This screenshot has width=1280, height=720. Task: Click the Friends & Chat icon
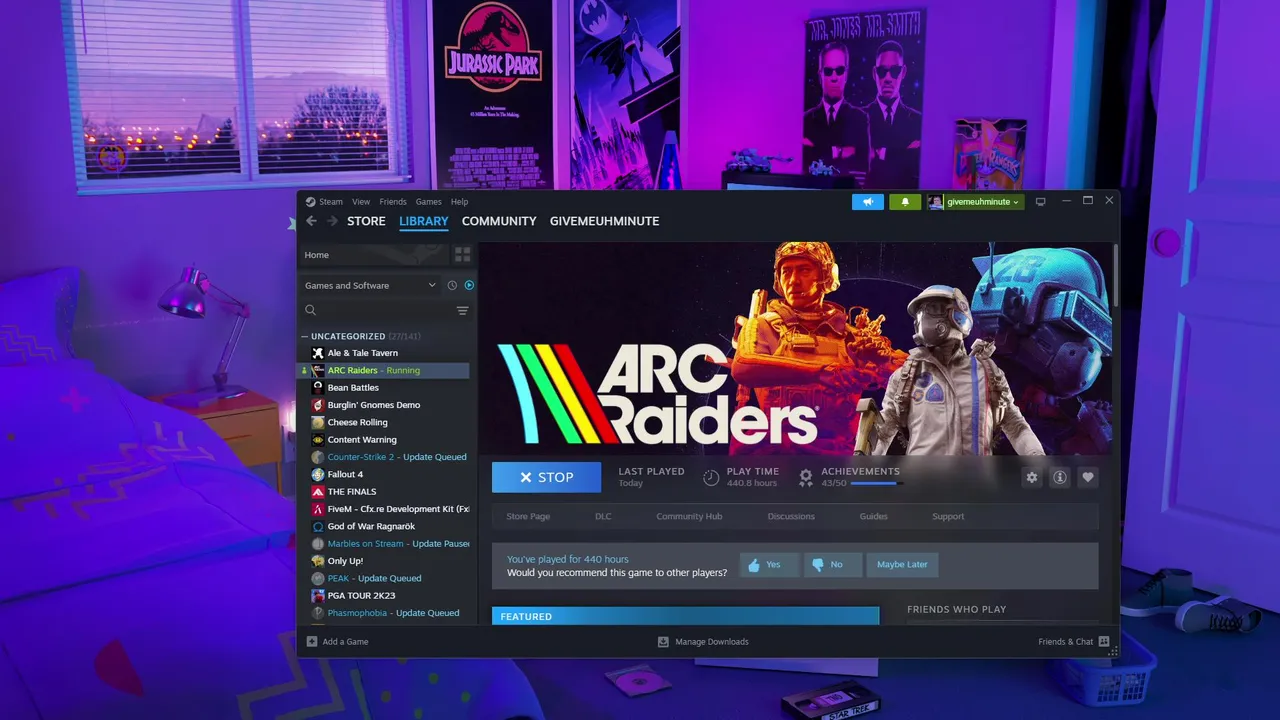pos(1104,641)
